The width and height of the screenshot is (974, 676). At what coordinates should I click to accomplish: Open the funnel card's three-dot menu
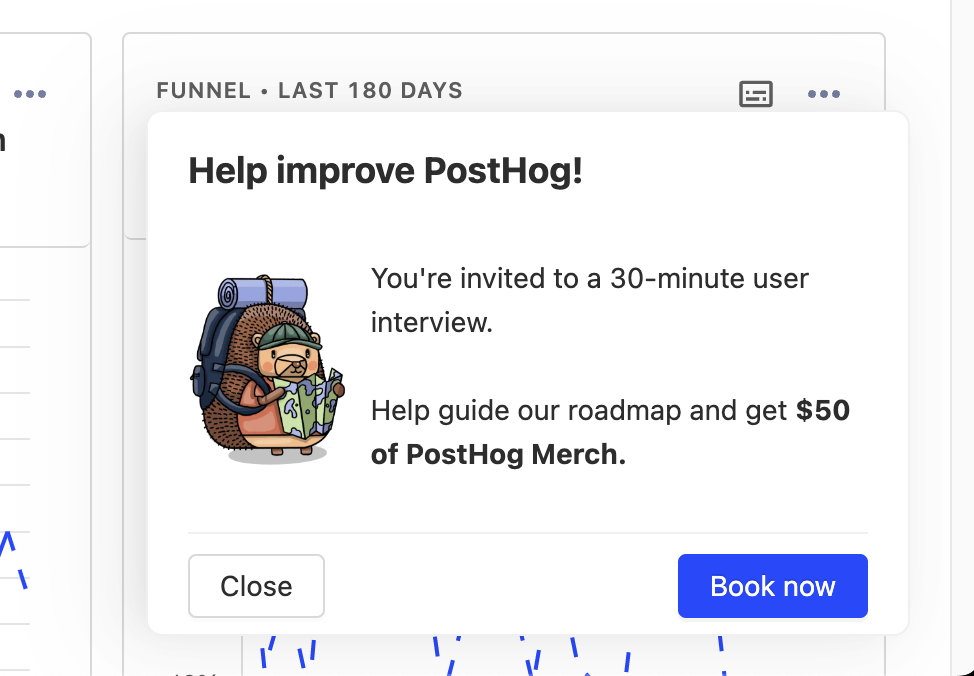tap(823, 94)
